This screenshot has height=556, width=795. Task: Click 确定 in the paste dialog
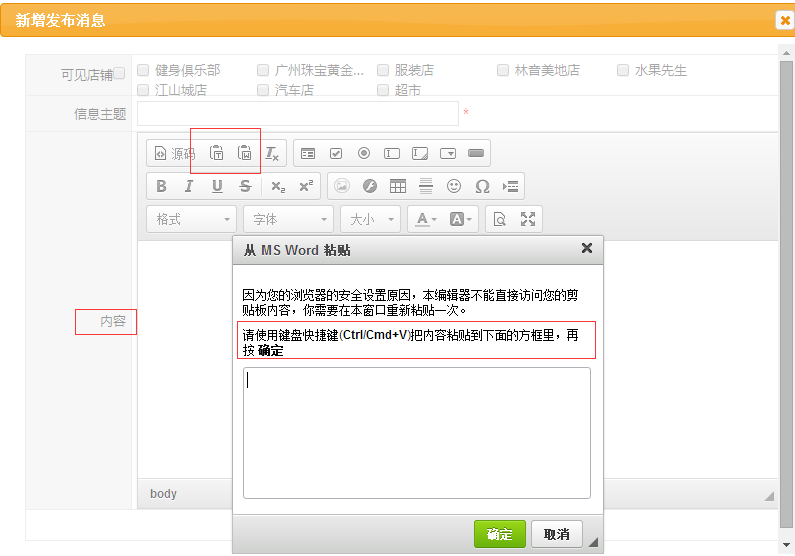pyautogui.click(x=499, y=534)
